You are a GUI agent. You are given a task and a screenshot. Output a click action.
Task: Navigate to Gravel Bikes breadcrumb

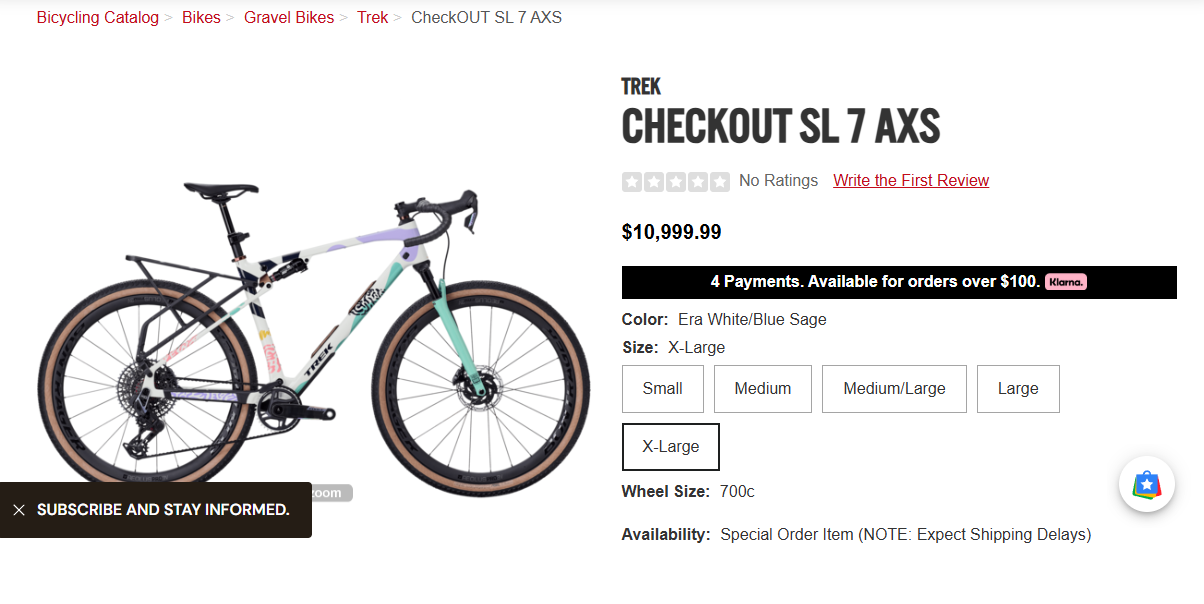click(x=289, y=18)
